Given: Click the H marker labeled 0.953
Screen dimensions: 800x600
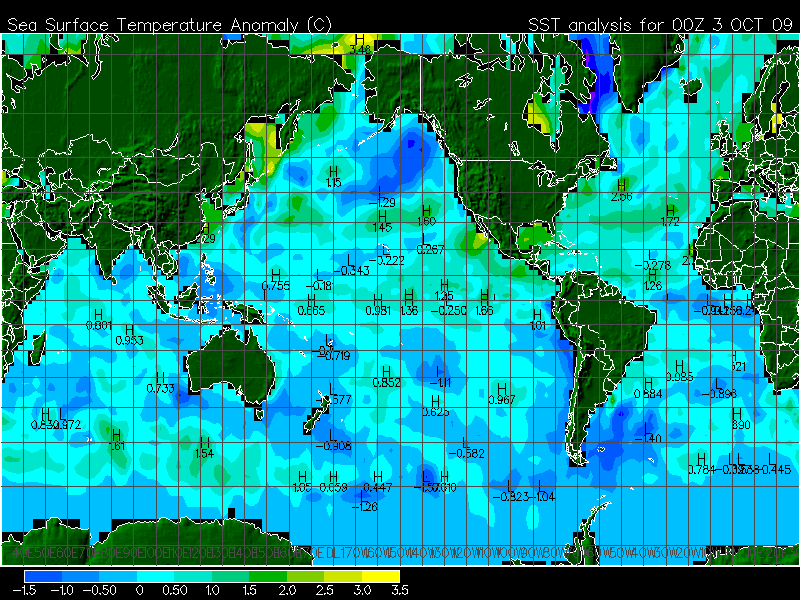Looking at the screenshot, I should [x=129, y=330].
